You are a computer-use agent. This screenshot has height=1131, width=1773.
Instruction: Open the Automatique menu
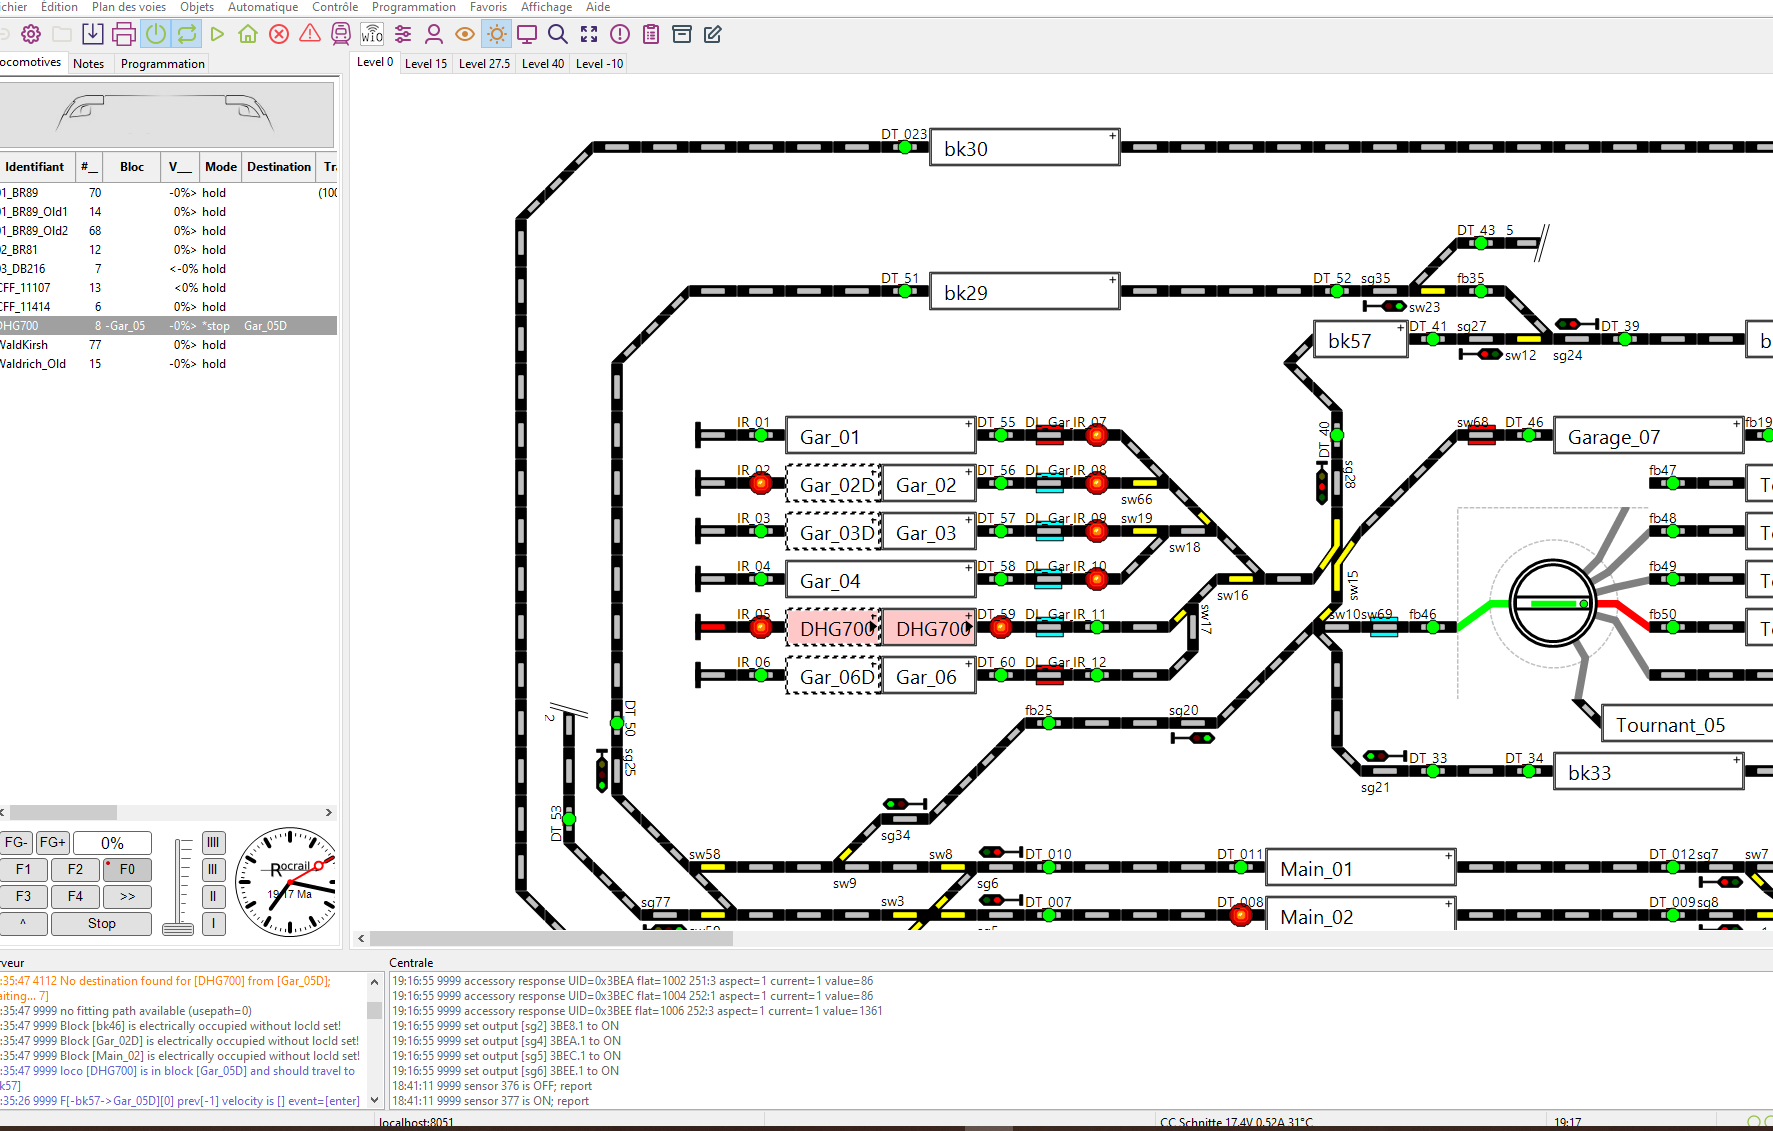coord(263,7)
